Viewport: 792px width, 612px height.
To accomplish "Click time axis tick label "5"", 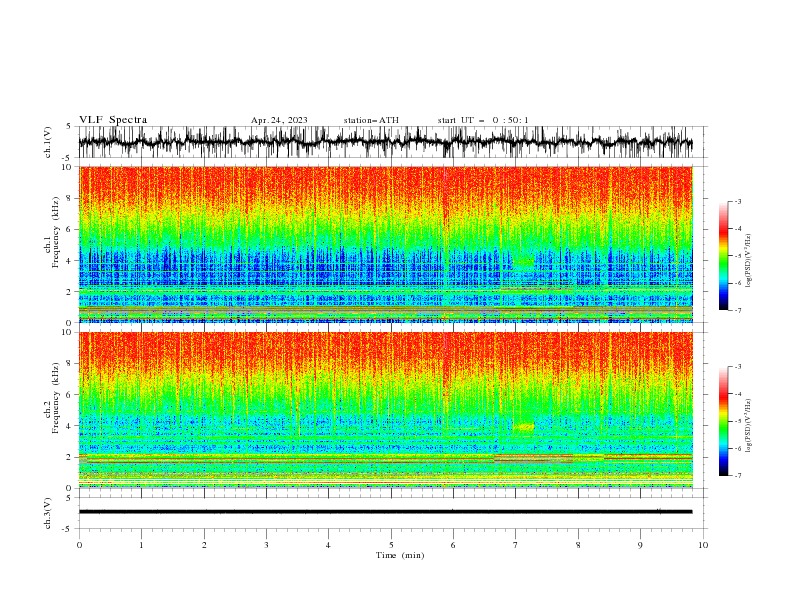I will click(391, 545).
